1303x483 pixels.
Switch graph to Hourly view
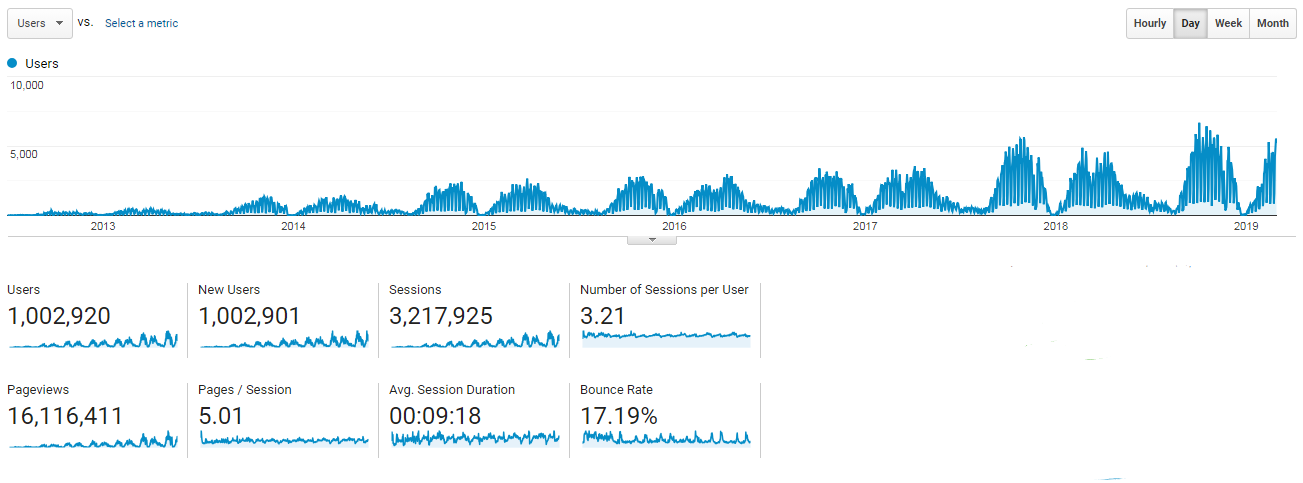click(x=1149, y=23)
